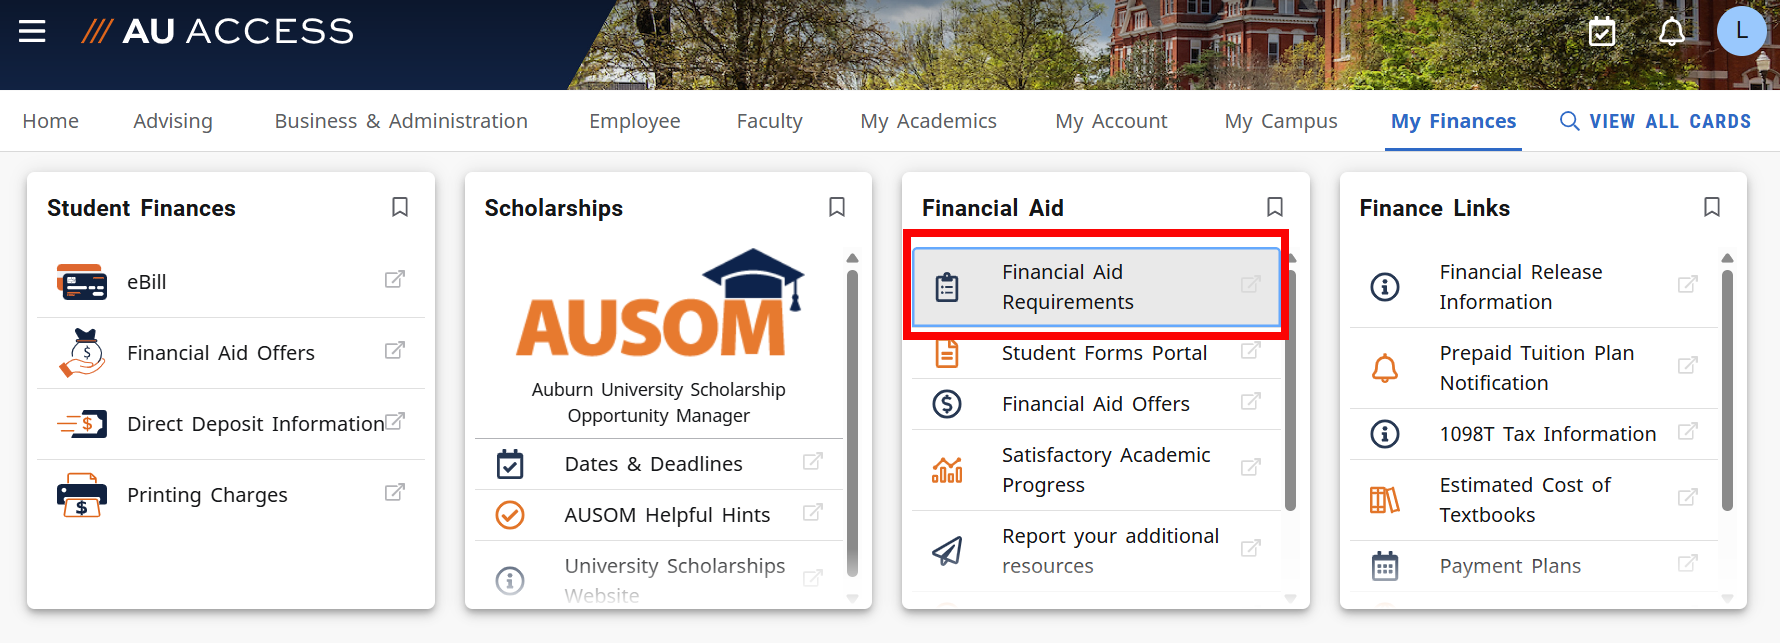The width and height of the screenshot is (1780, 643).
Task: Click the eBill credit card icon
Action: pos(82,281)
